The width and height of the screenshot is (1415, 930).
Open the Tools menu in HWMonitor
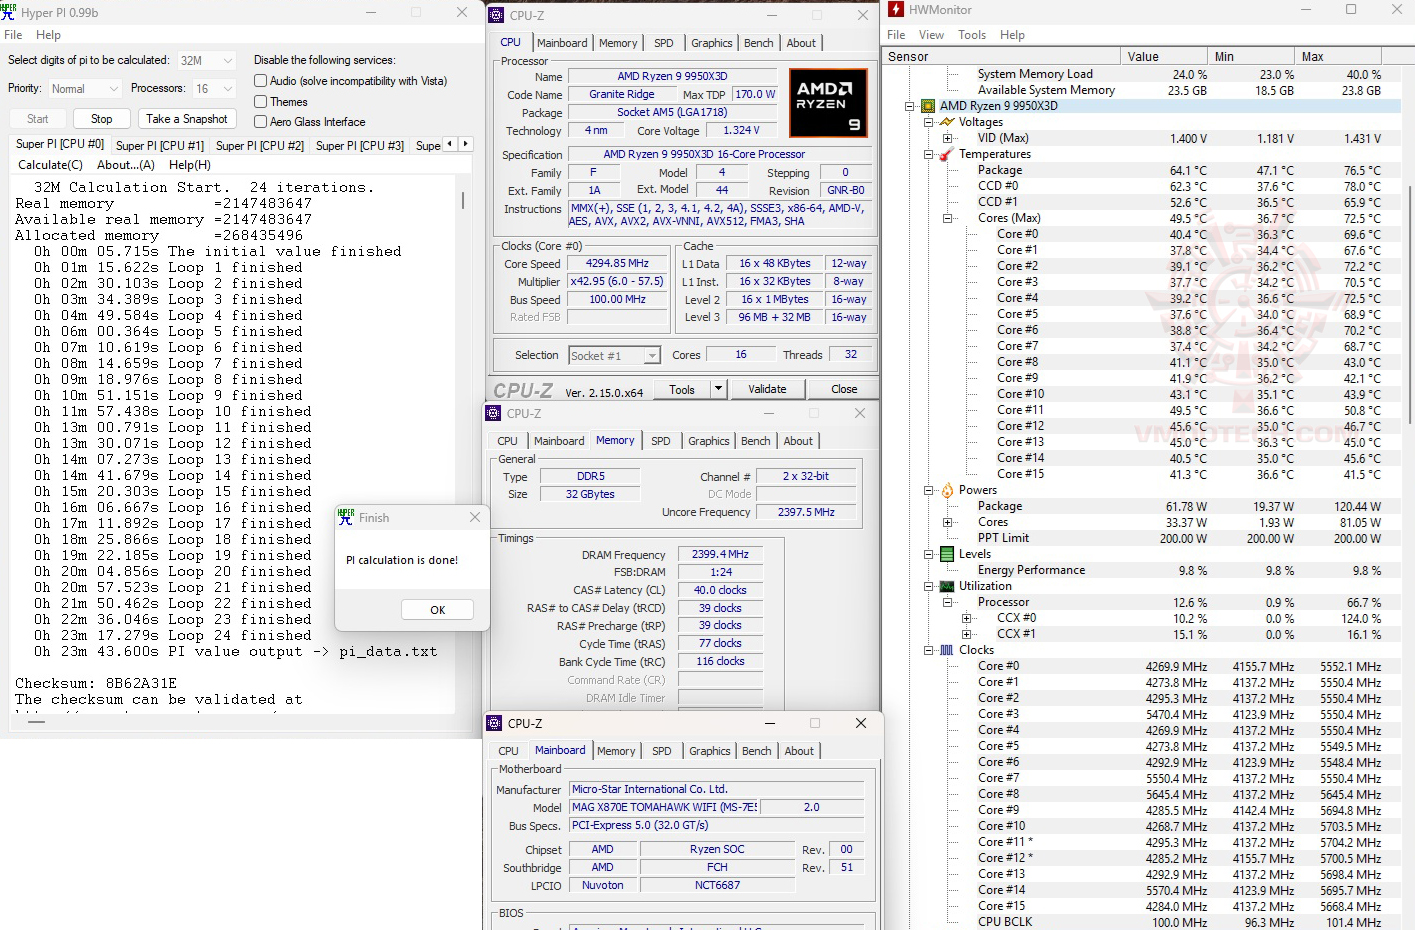[x=971, y=35]
